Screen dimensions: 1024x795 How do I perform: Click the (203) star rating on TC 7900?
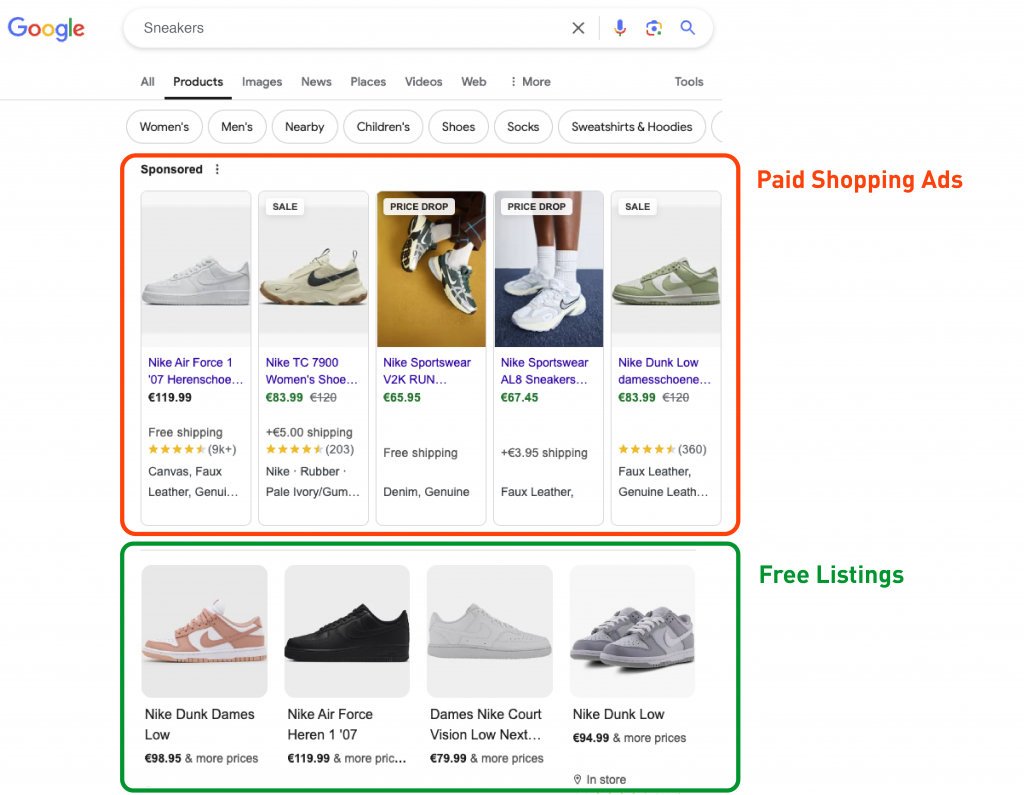point(310,449)
